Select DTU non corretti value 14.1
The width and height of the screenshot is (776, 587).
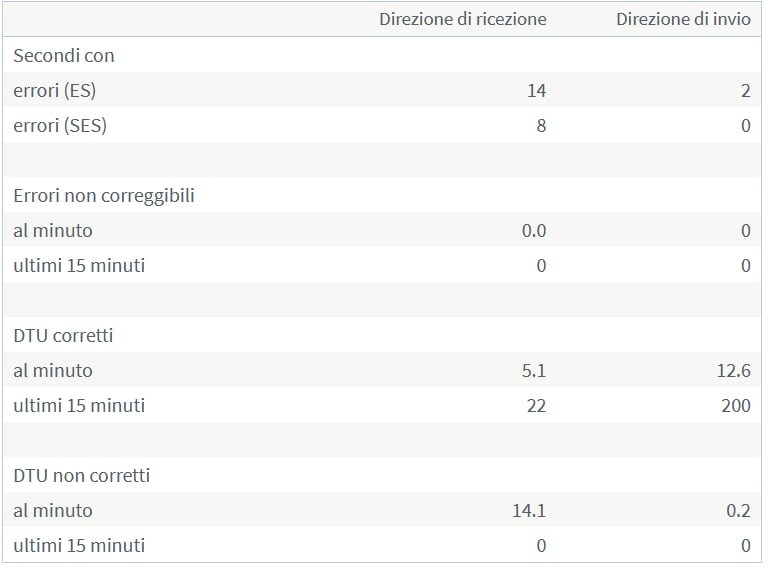coord(529,511)
